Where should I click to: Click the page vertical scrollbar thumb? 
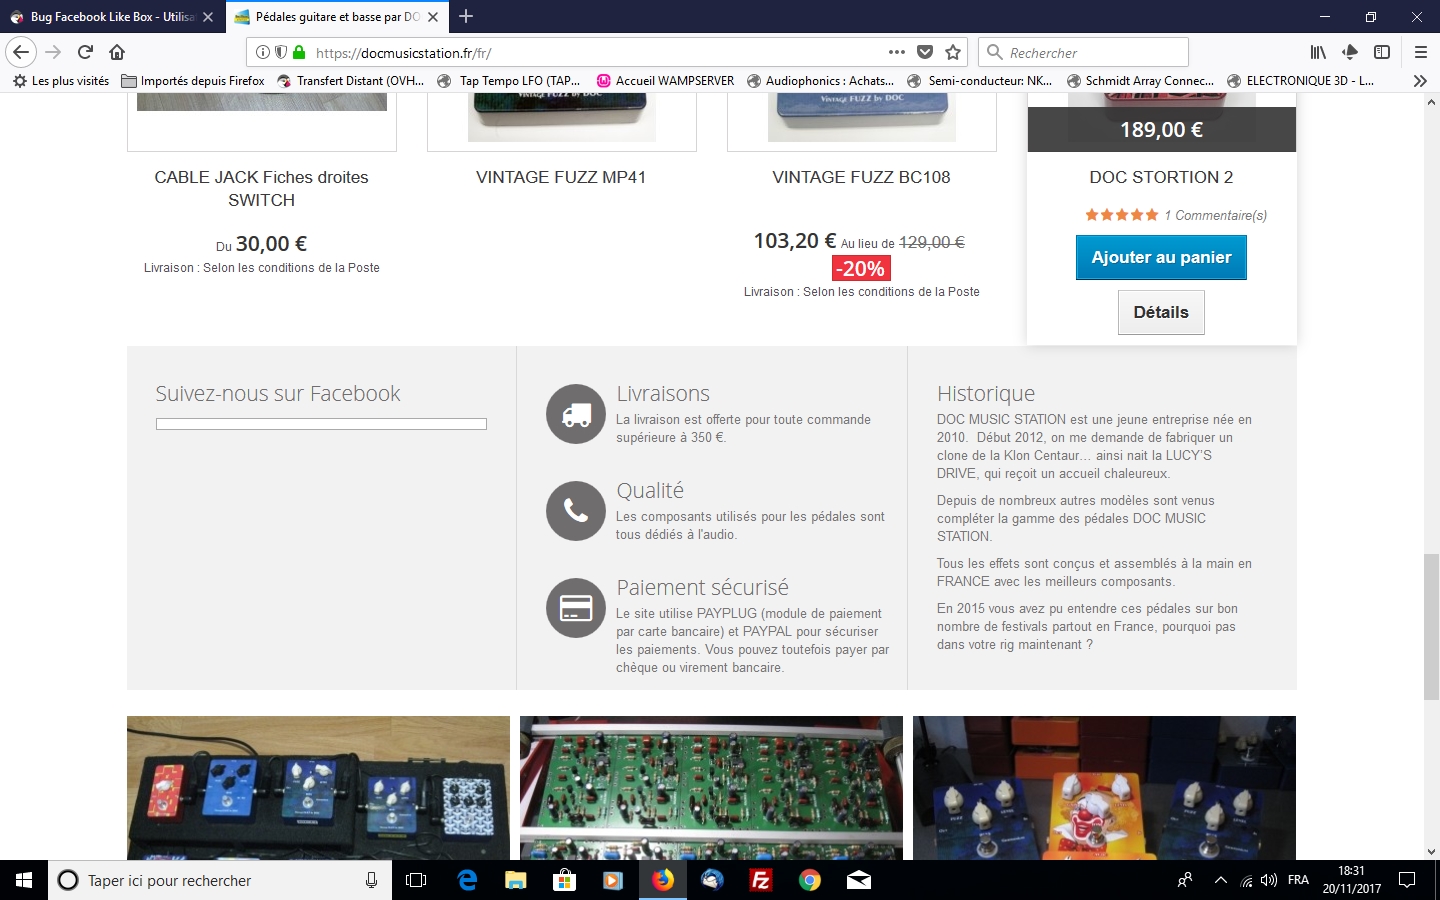click(x=1431, y=626)
